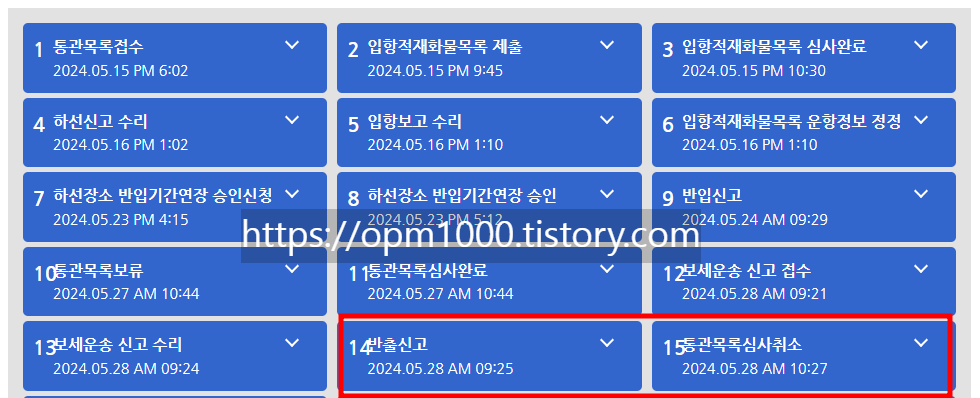This screenshot has height=398, width=980.
Task: Expand step 14 반출신고 chevron
Action: (607, 343)
